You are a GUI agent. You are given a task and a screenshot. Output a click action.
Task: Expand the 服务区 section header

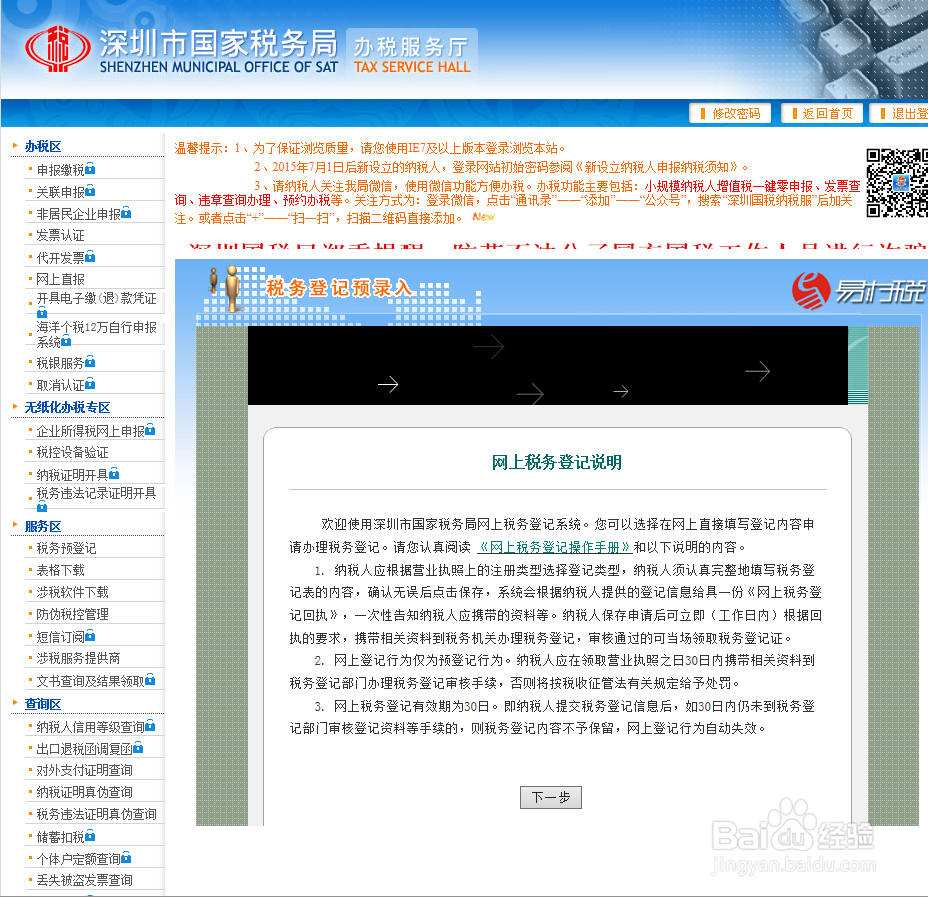click(41, 525)
